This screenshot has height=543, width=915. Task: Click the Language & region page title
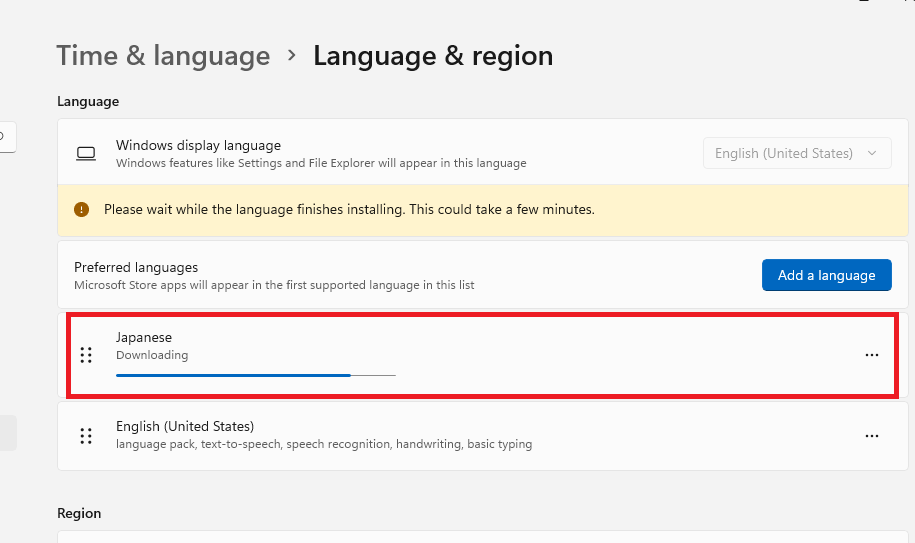433,56
